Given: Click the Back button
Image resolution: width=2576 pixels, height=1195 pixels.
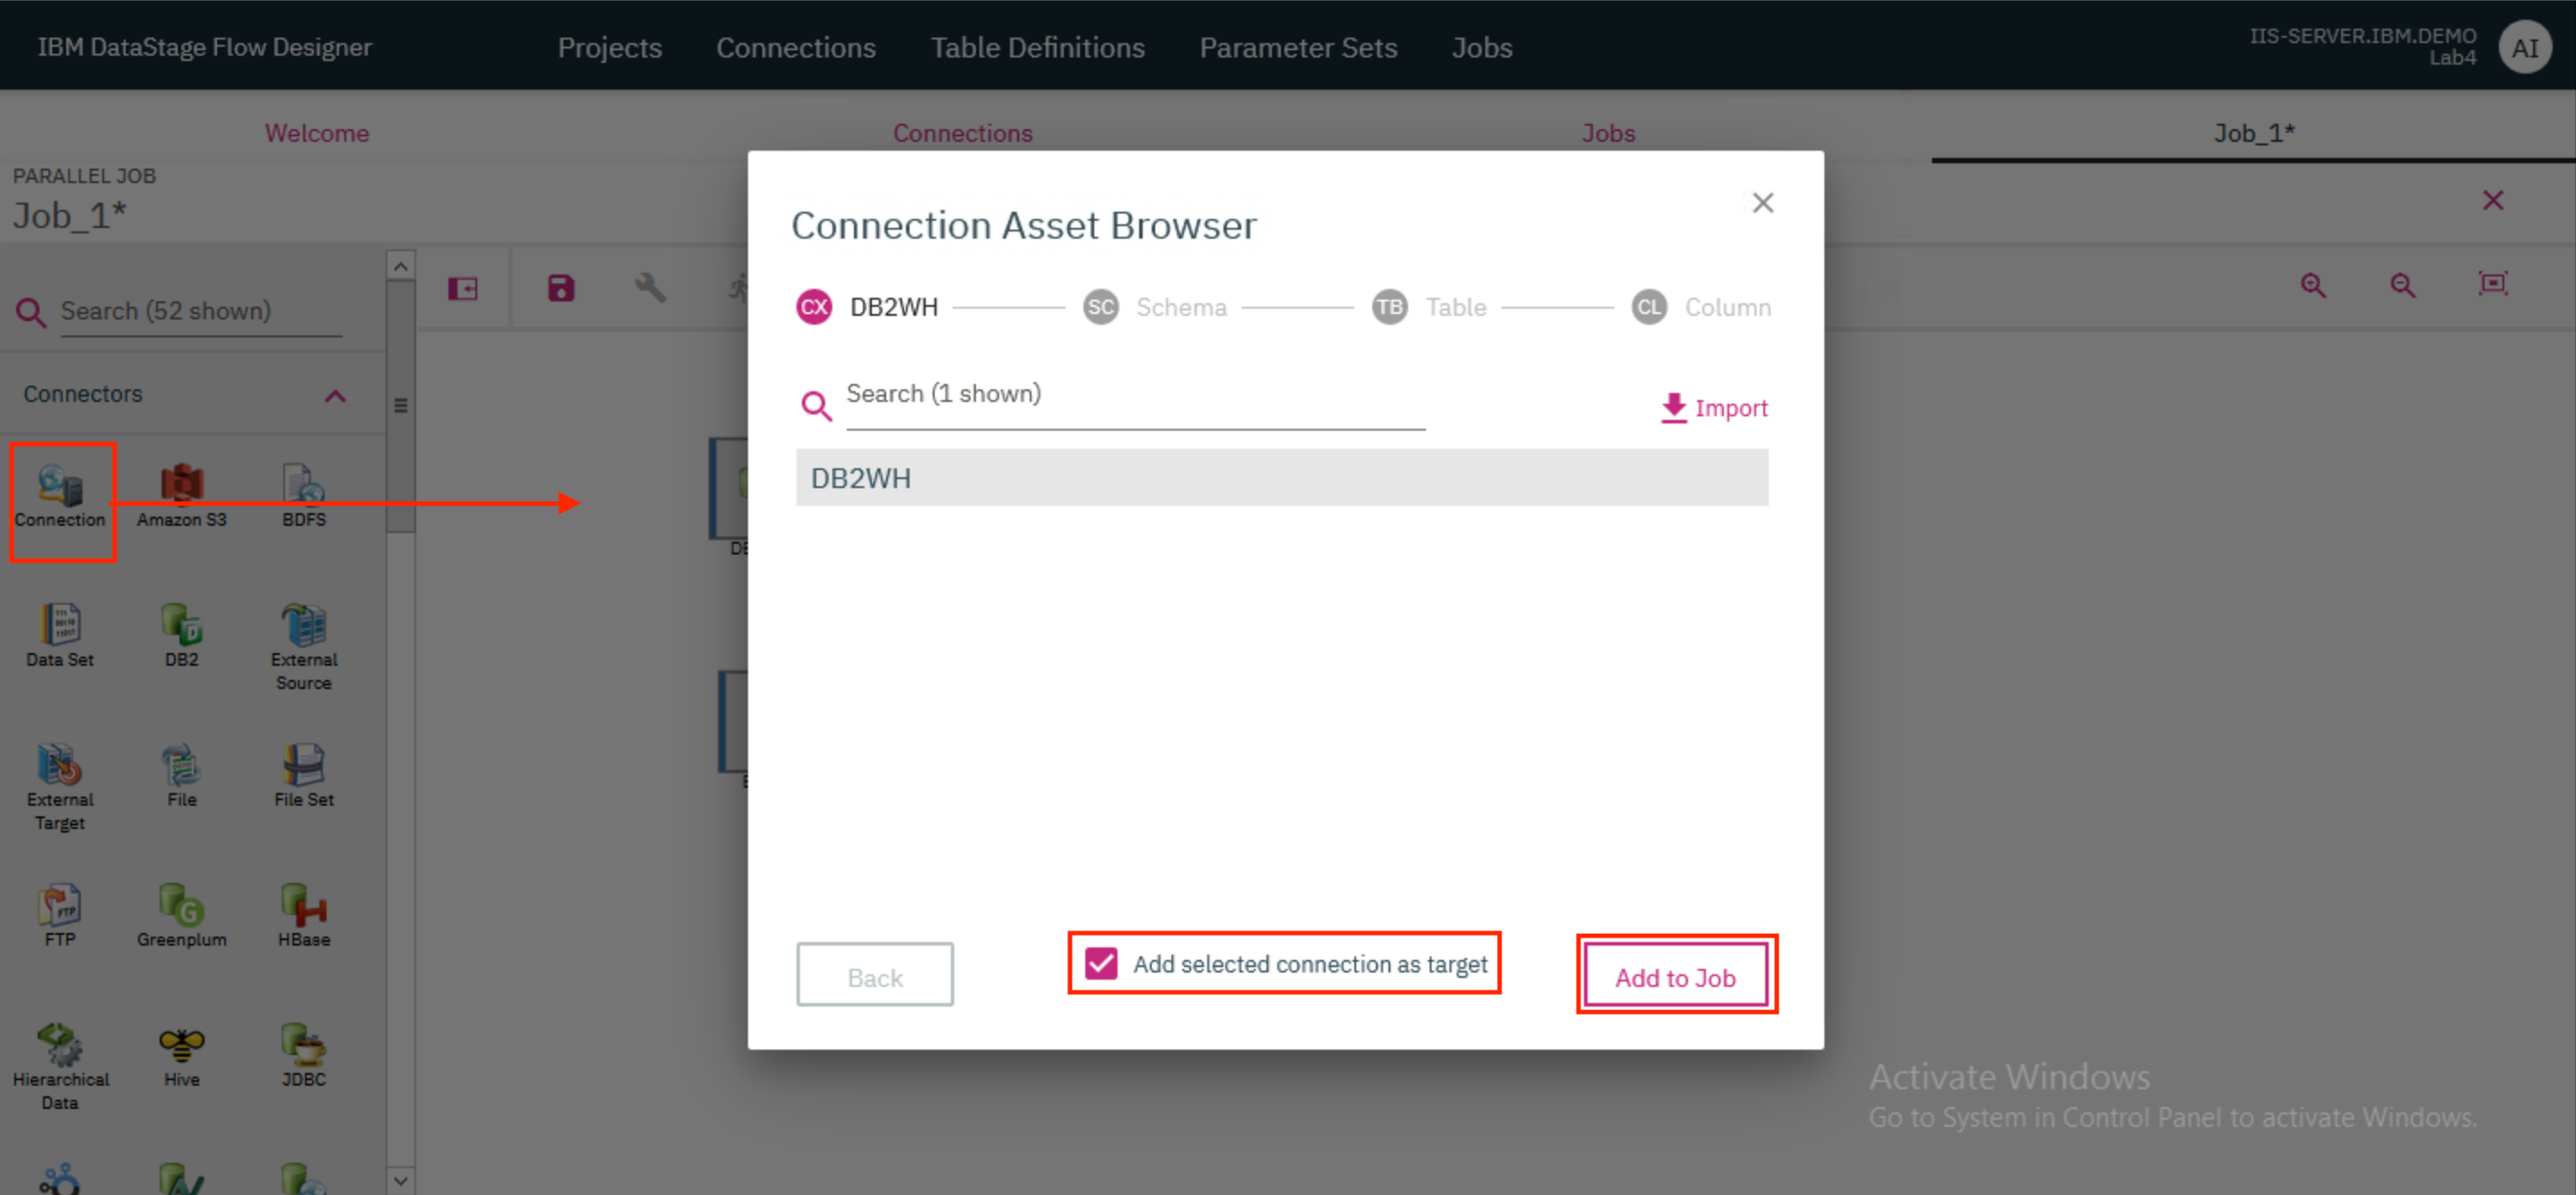Looking at the screenshot, I should pyautogui.click(x=874, y=974).
